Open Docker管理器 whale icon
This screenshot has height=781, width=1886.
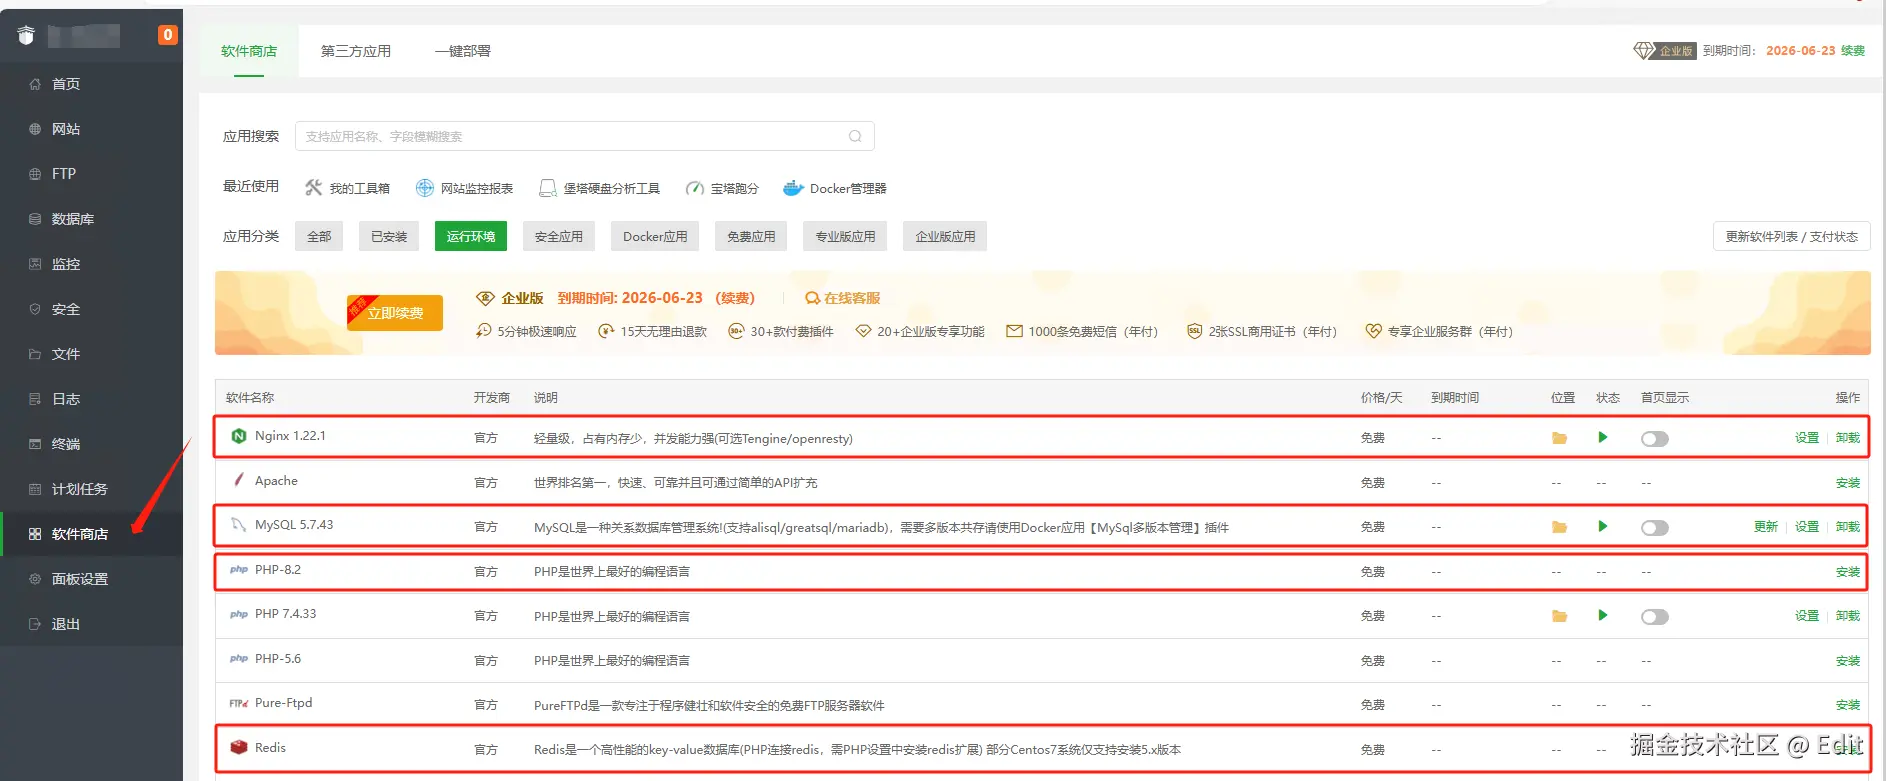click(793, 188)
